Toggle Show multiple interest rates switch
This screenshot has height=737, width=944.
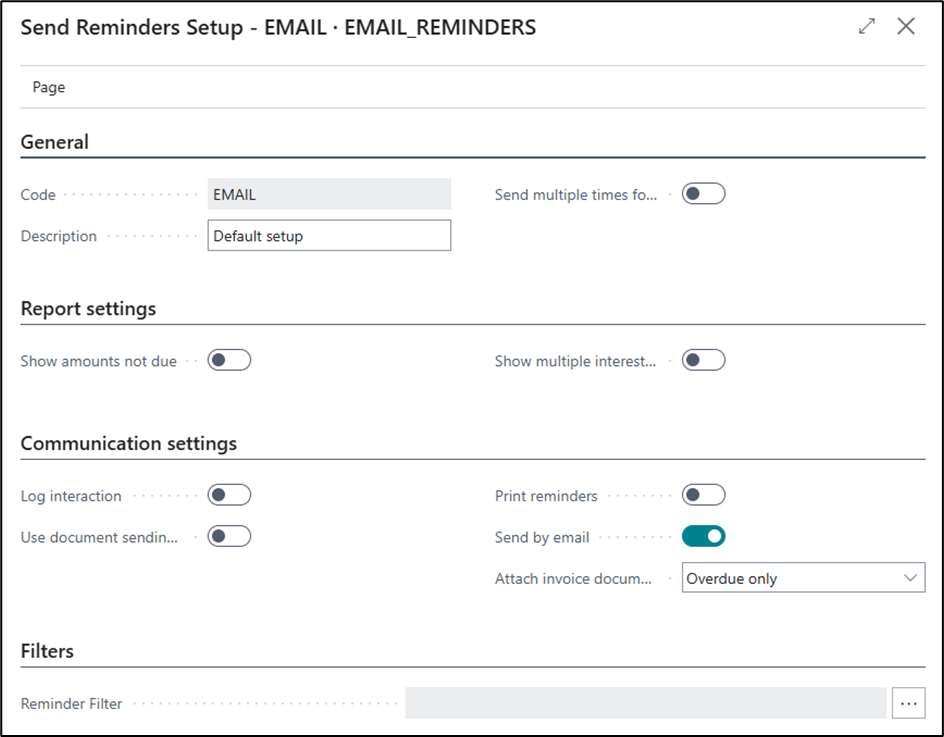click(x=703, y=360)
